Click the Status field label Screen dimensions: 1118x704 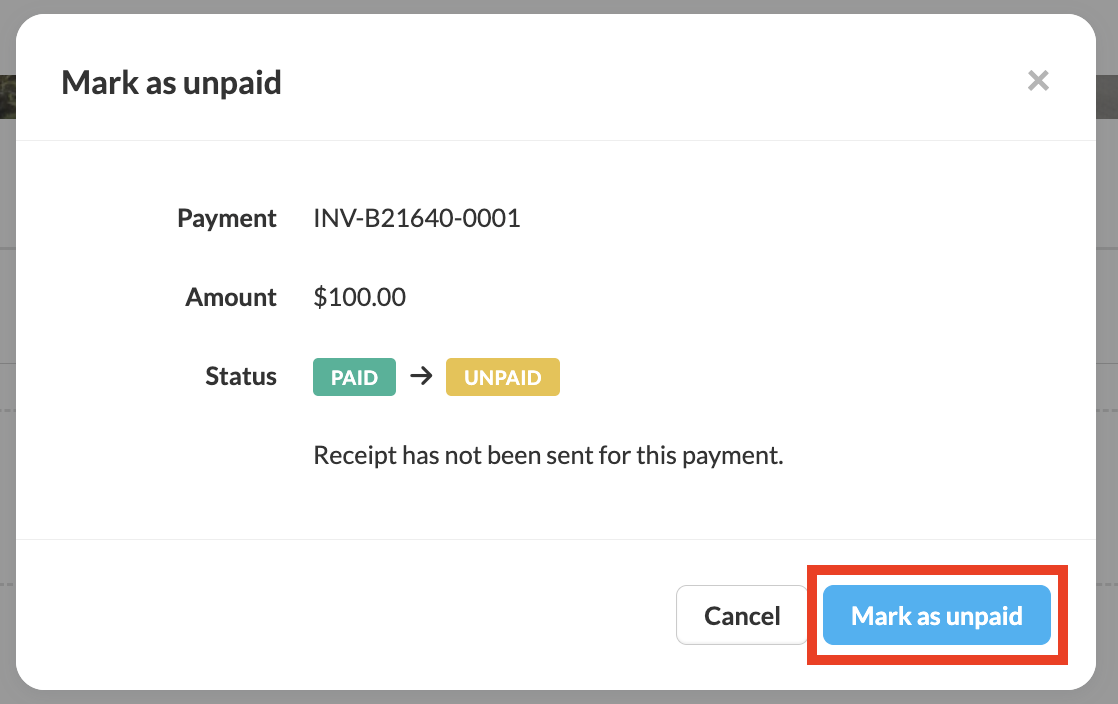click(x=241, y=376)
